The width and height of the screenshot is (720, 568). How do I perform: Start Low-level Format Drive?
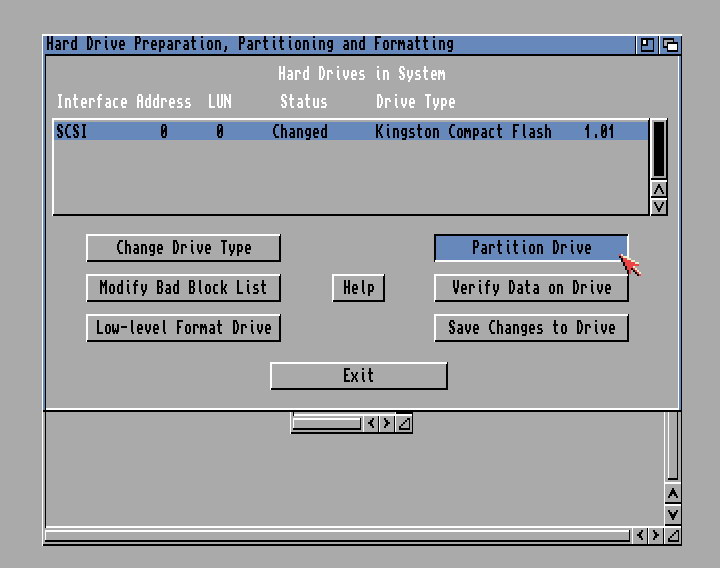(183, 328)
